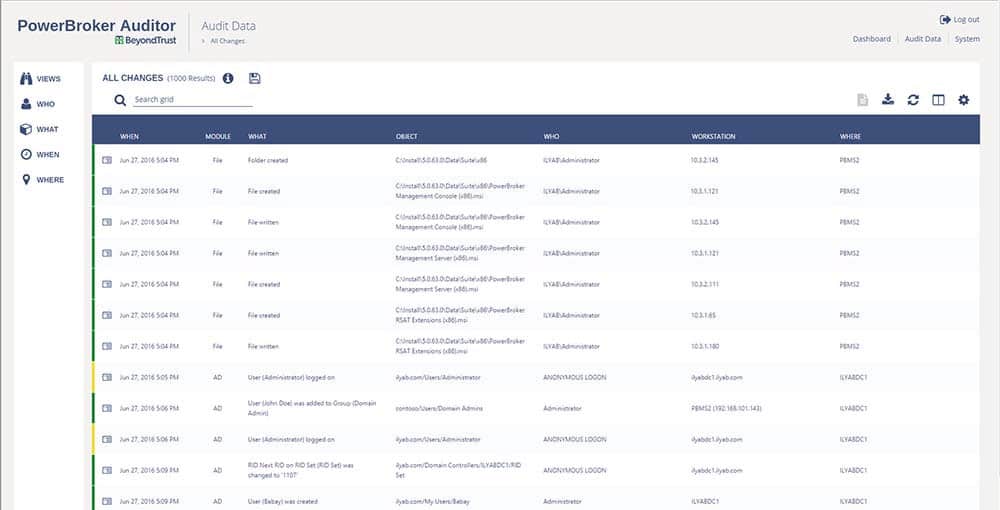Select the Who person icon in sidebar
Viewport: 1000px width, 510px height.
[26, 104]
